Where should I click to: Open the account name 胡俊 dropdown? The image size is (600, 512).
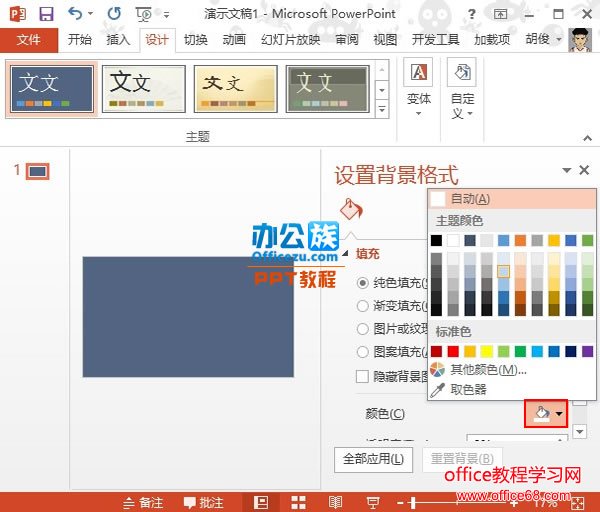click(543, 39)
